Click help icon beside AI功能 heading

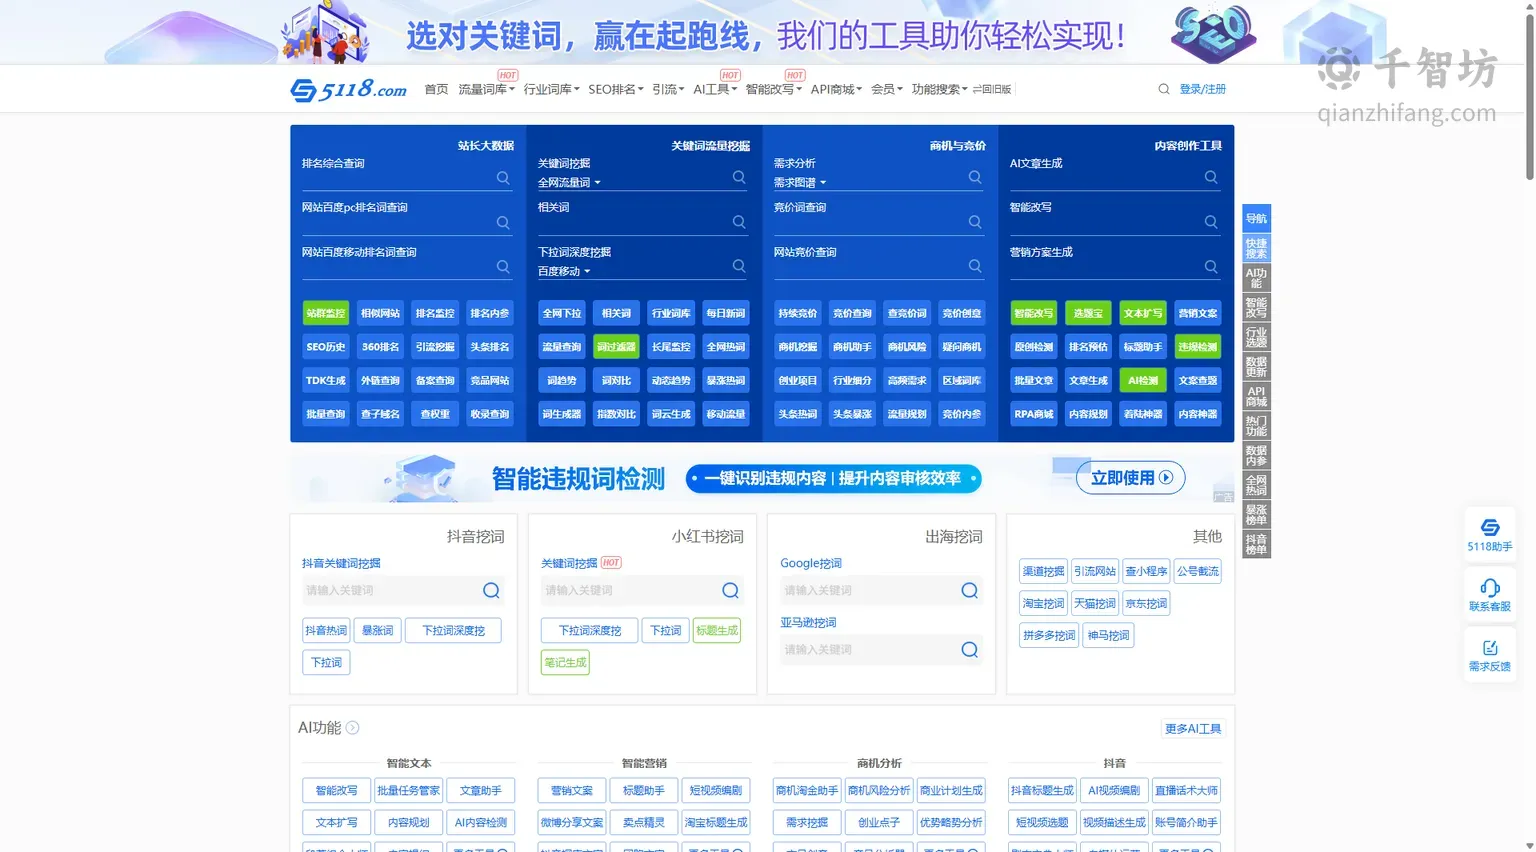pos(352,728)
